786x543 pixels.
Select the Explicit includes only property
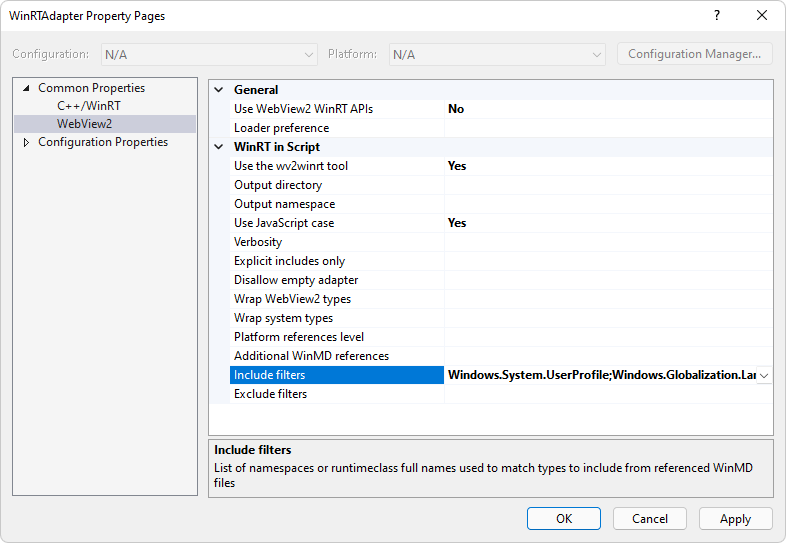337,261
